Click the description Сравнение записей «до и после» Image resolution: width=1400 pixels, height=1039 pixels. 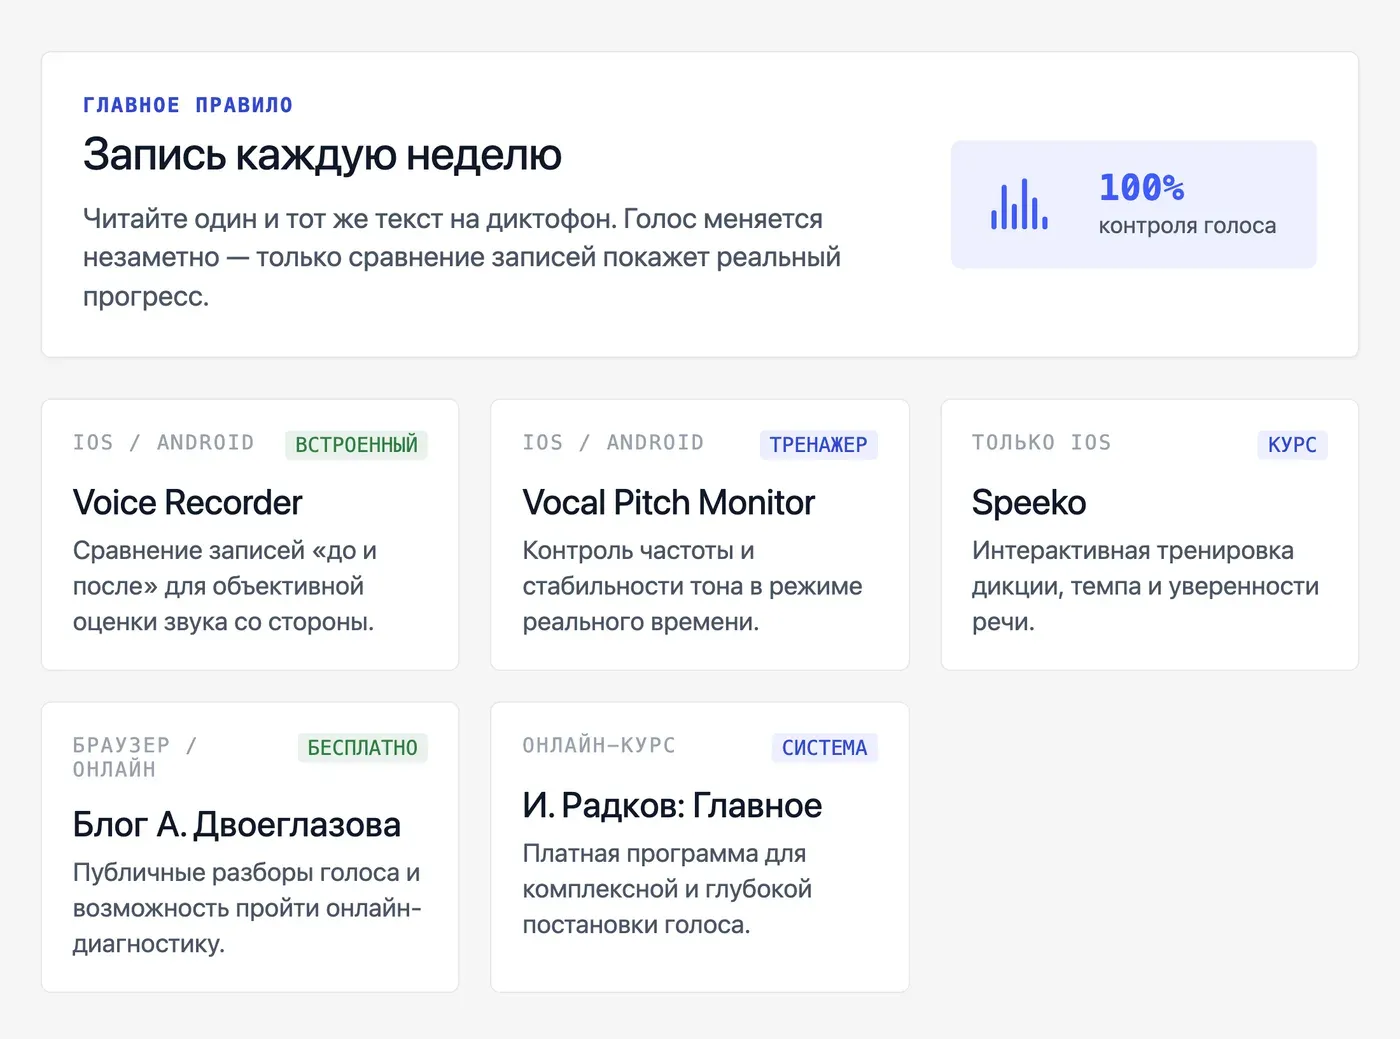point(225,587)
